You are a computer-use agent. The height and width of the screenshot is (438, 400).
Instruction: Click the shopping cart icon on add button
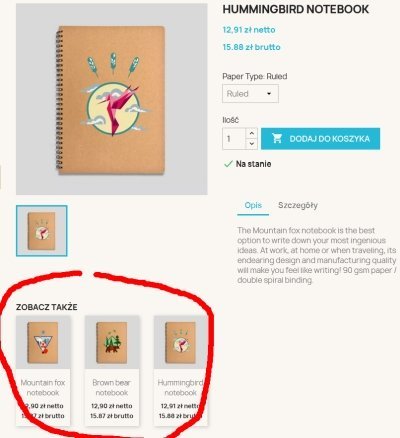[277, 138]
